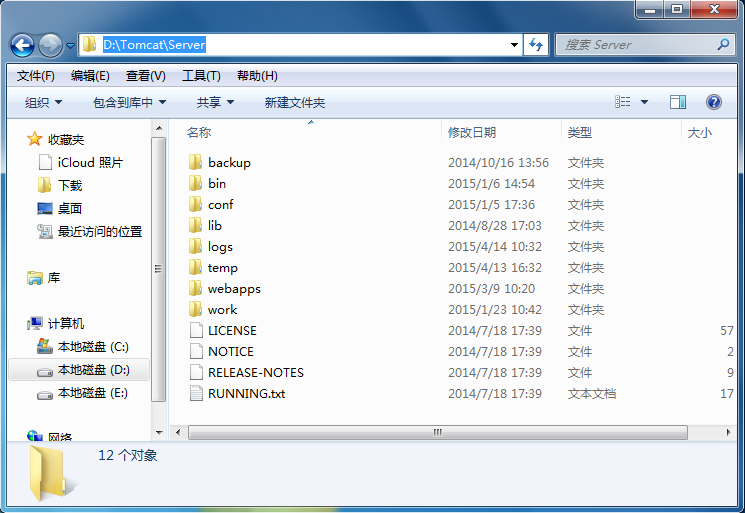The height and width of the screenshot is (513, 745).
Task: Click the horizontal scroll left arrow
Action: [x=178, y=432]
